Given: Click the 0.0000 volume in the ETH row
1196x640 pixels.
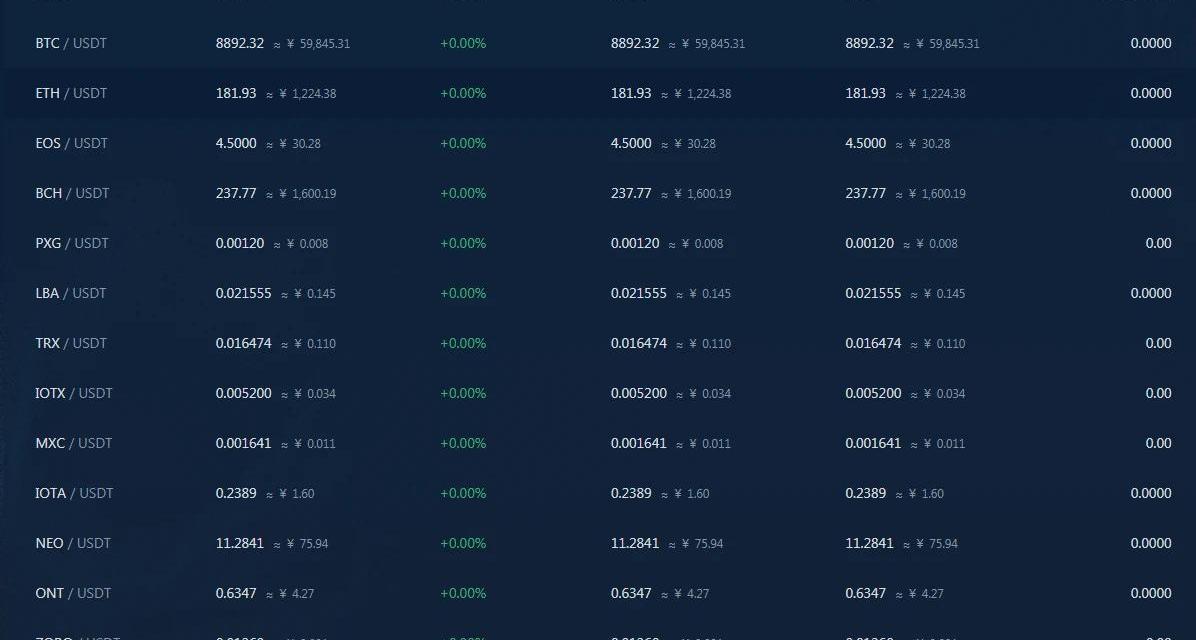Looking at the screenshot, I should 1151,94.
